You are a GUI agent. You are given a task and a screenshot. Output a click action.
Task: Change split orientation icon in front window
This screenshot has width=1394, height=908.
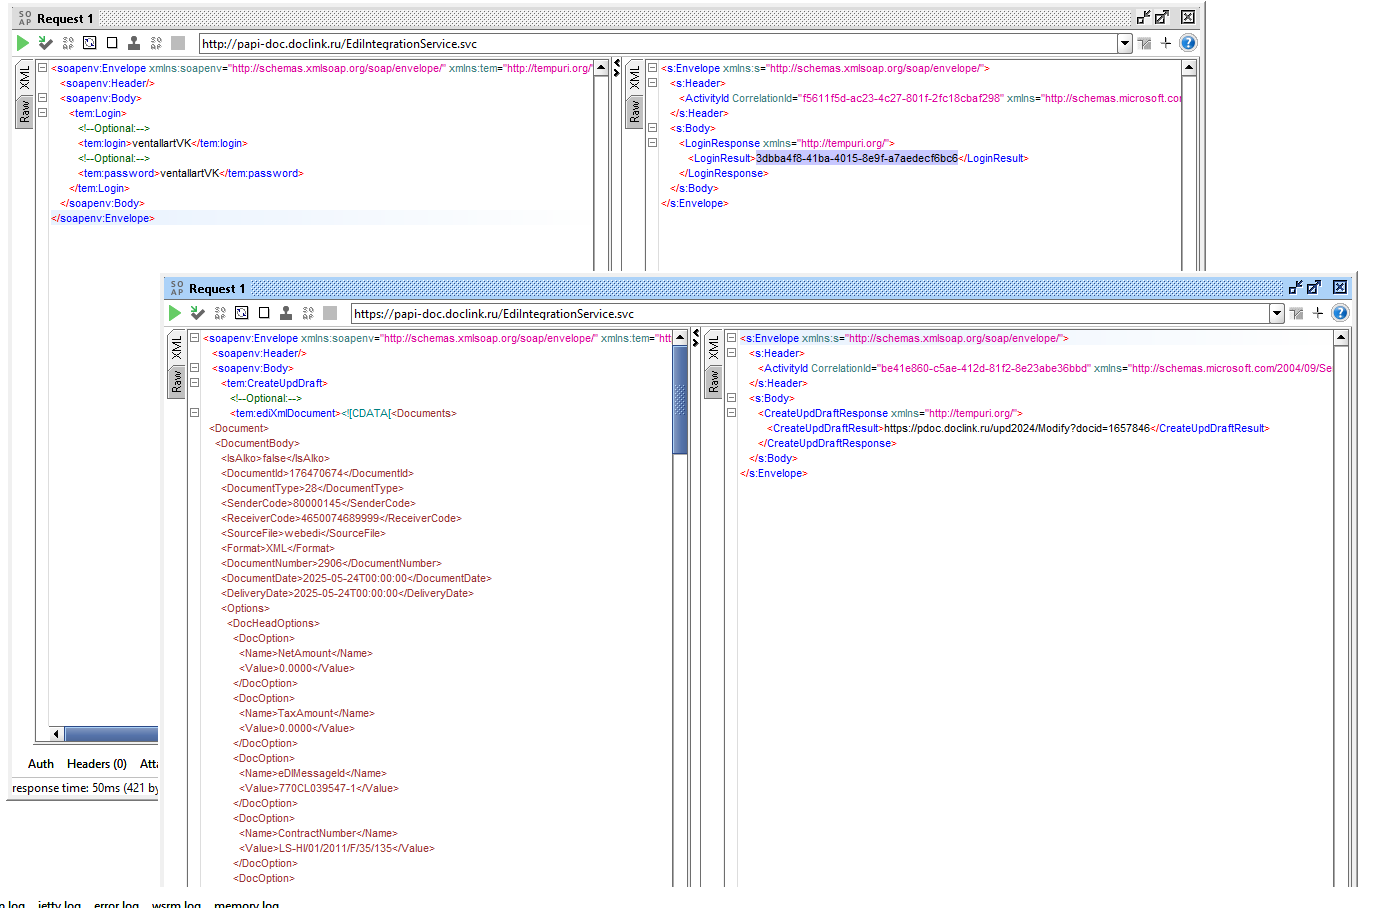(1297, 313)
